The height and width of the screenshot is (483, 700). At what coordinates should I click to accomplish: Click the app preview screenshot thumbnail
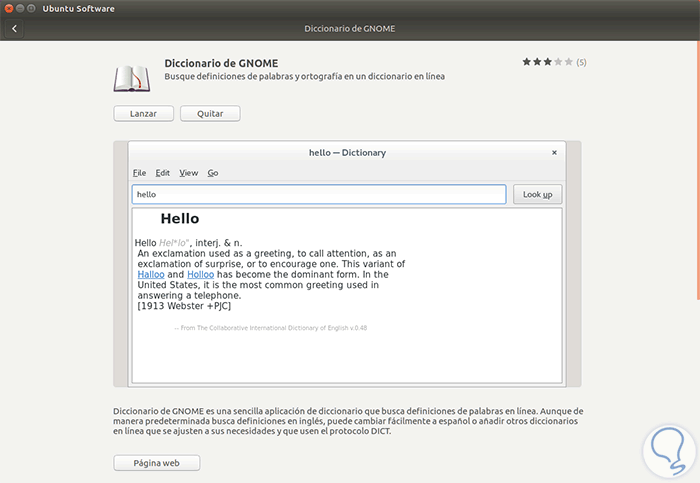[x=347, y=264]
